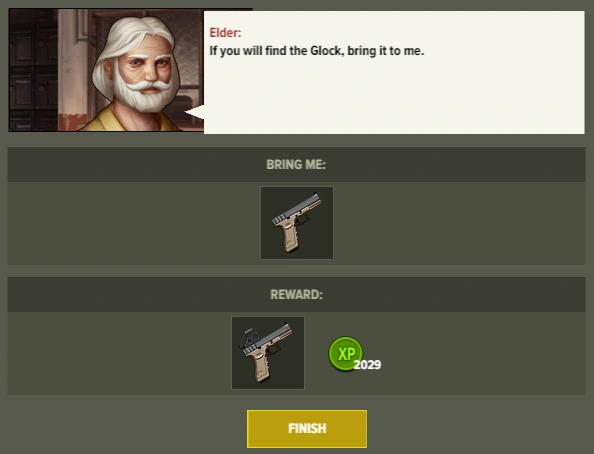The width and height of the screenshot is (594, 454).
Task: Click the FINISH button
Action: click(x=307, y=429)
